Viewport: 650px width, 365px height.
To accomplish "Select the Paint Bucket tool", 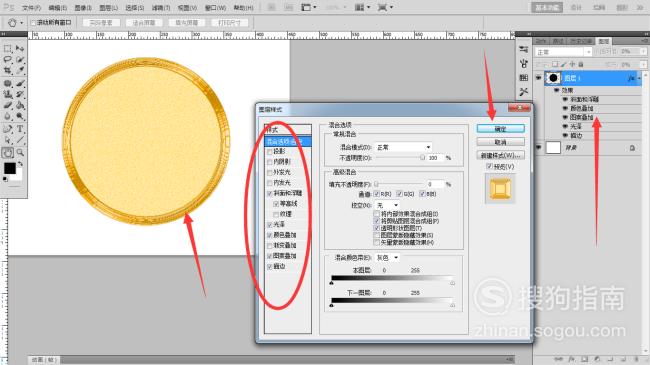I will click(x=19, y=105).
